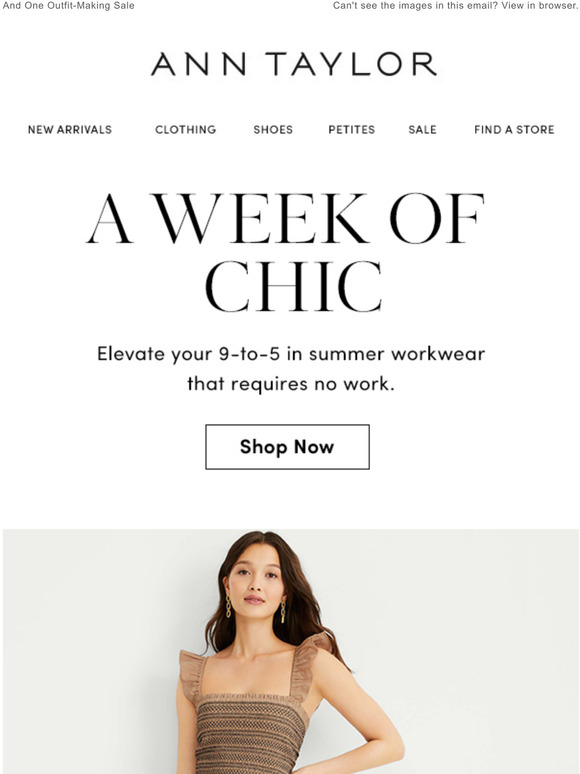Click the brown smocked ruffle-strap top
The height and width of the screenshot is (774, 580).
249,721
